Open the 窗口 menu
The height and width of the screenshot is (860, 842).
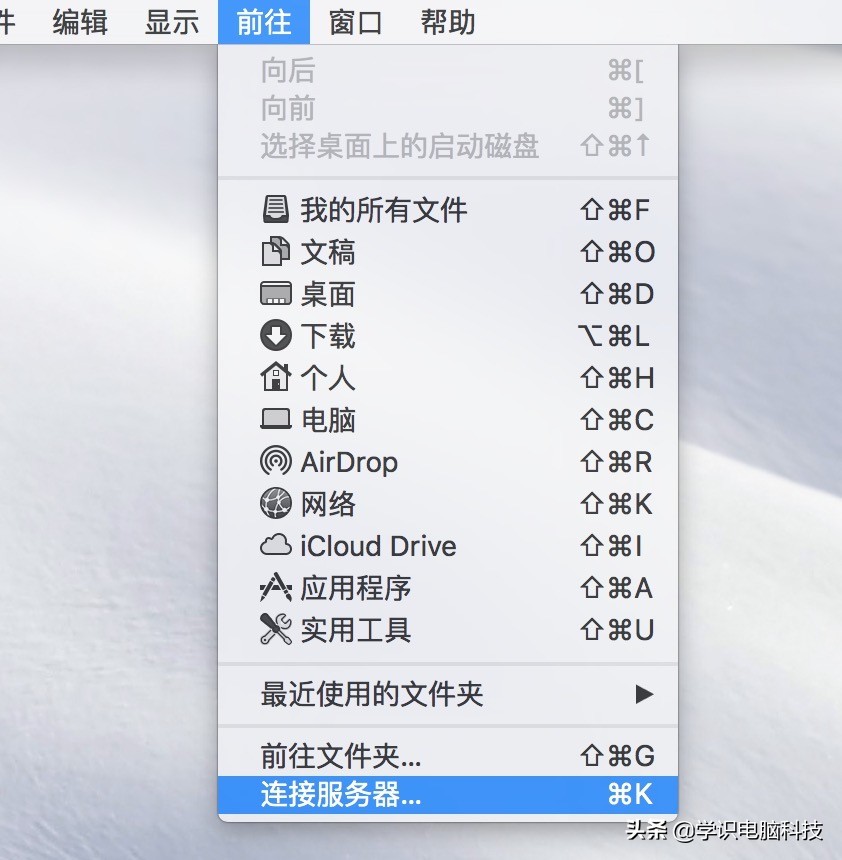(355, 22)
